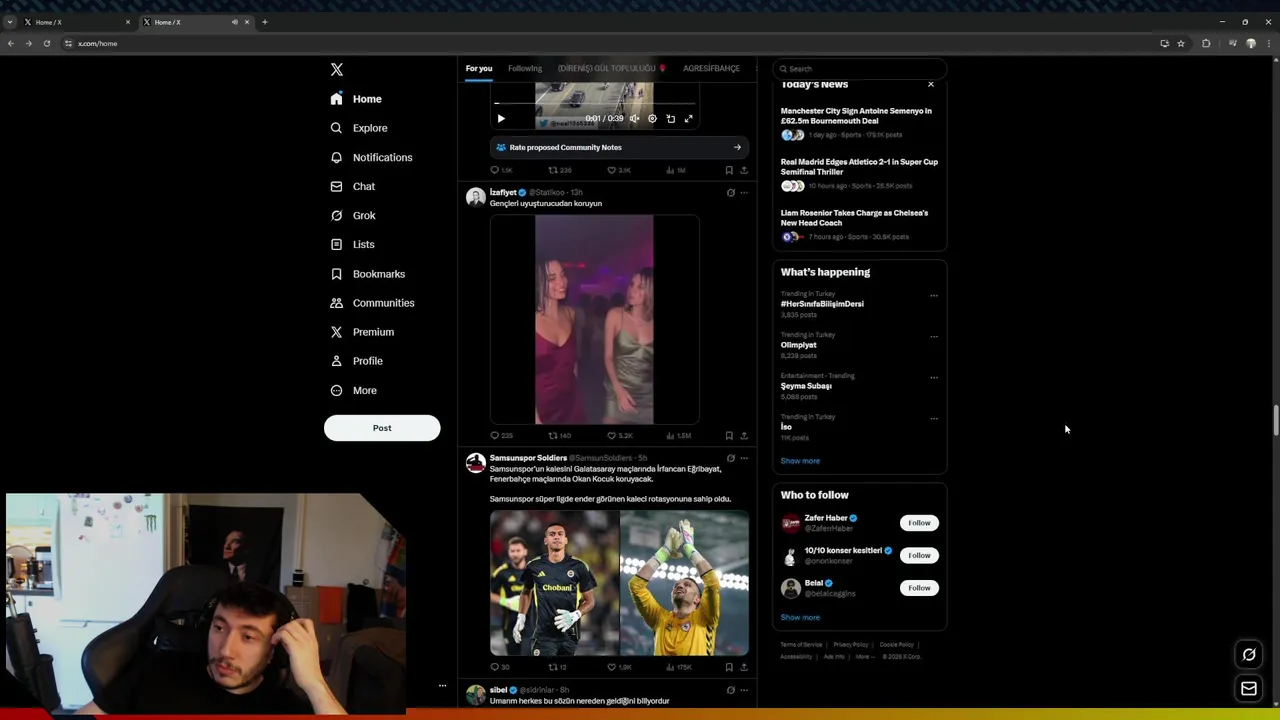This screenshot has height=720, width=1280.
Task: Open video settings gear icon
Action: 652,118
